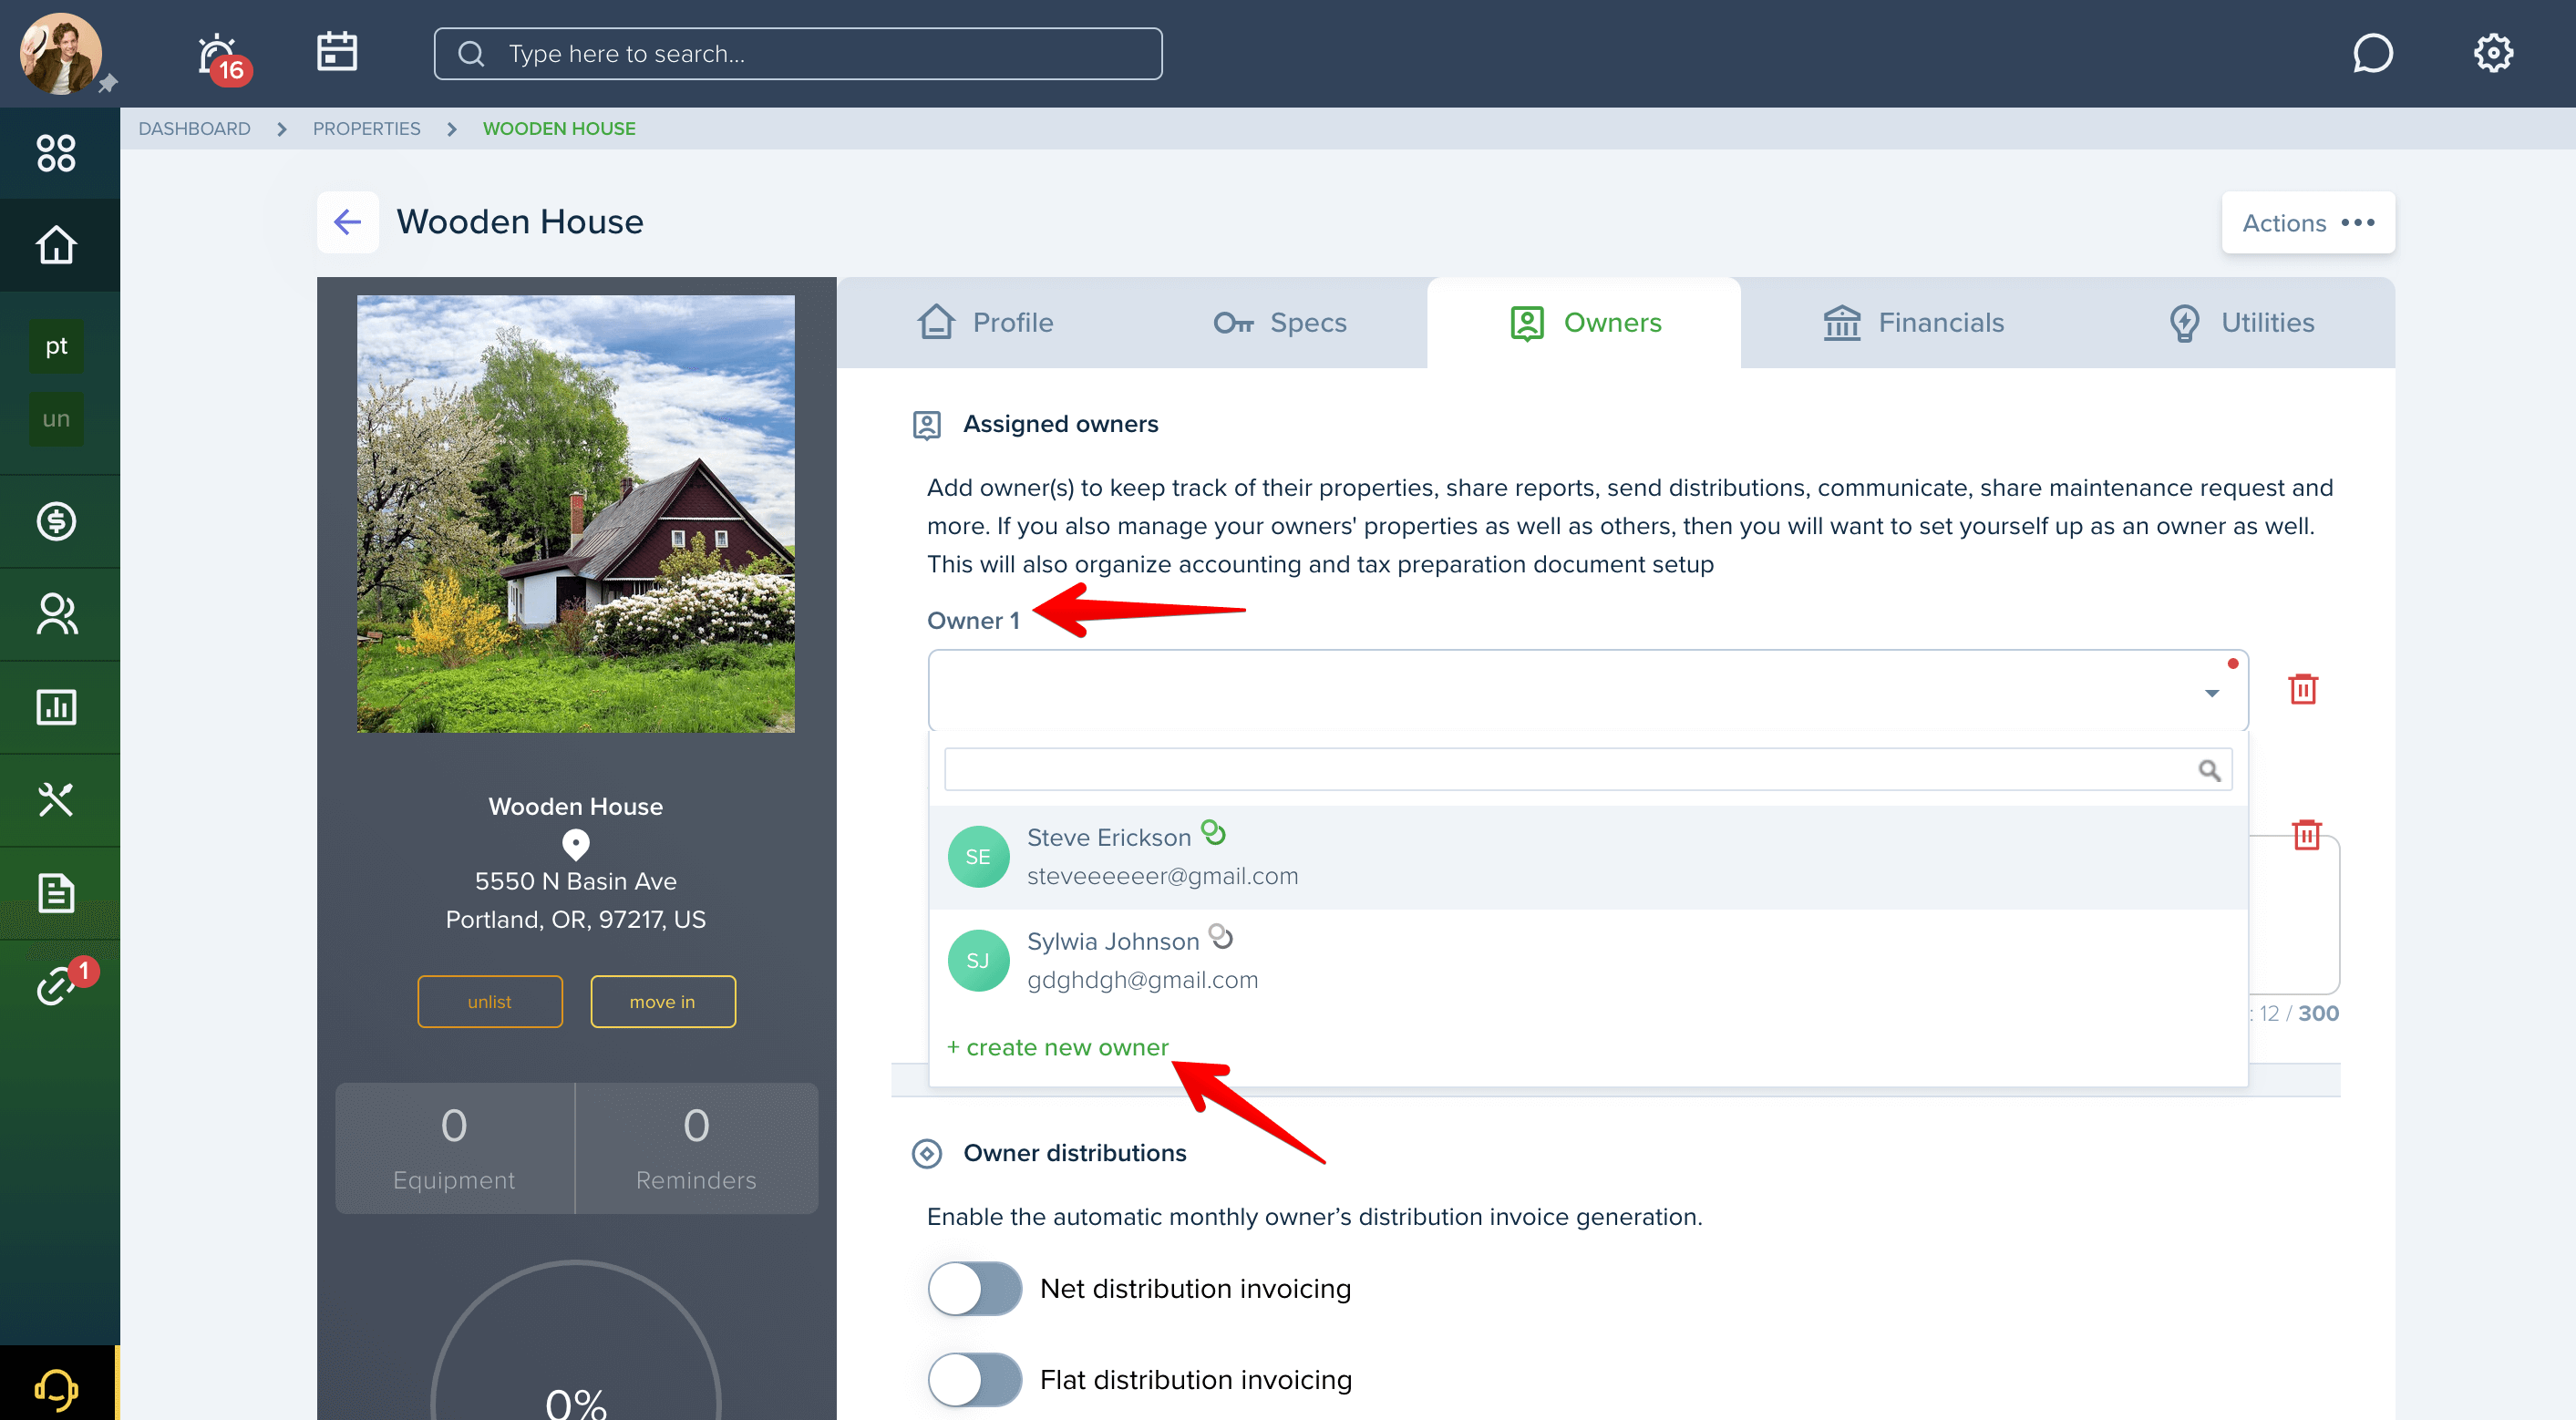Click the move in button

click(x=663, y=1002)
